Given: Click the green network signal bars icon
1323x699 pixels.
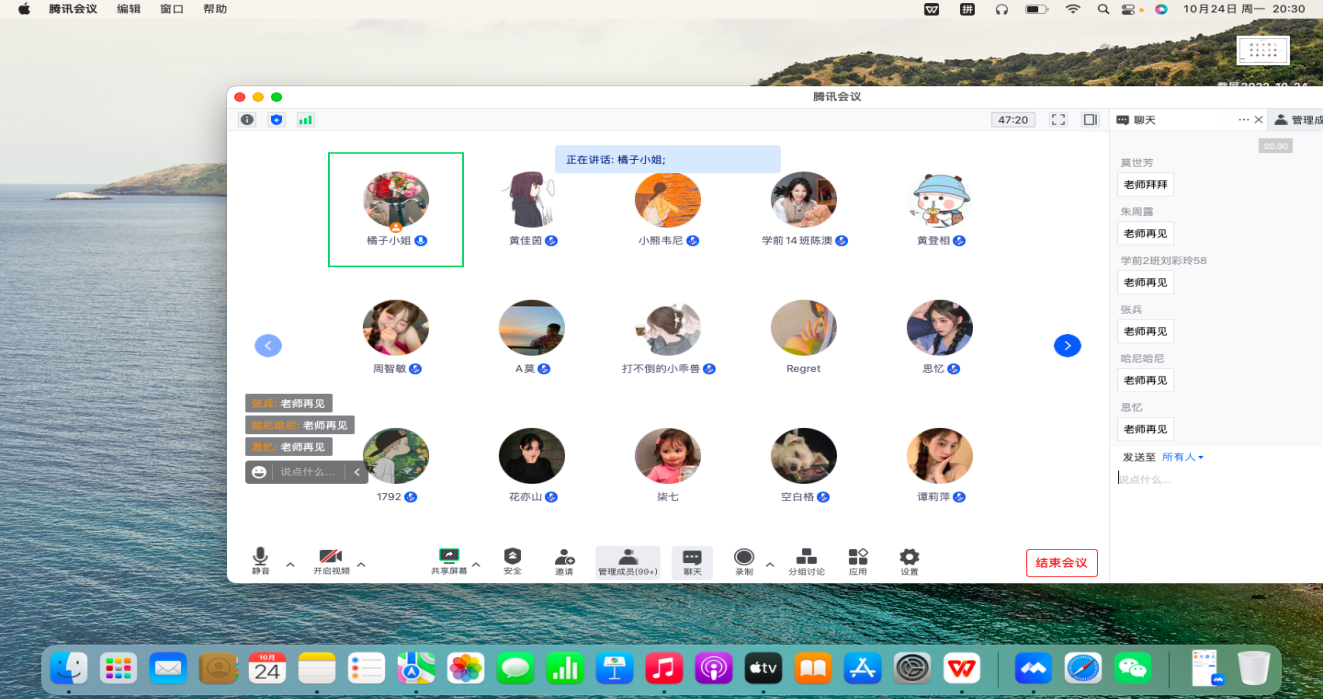Looking at the screenshot, I should [305, 120].
